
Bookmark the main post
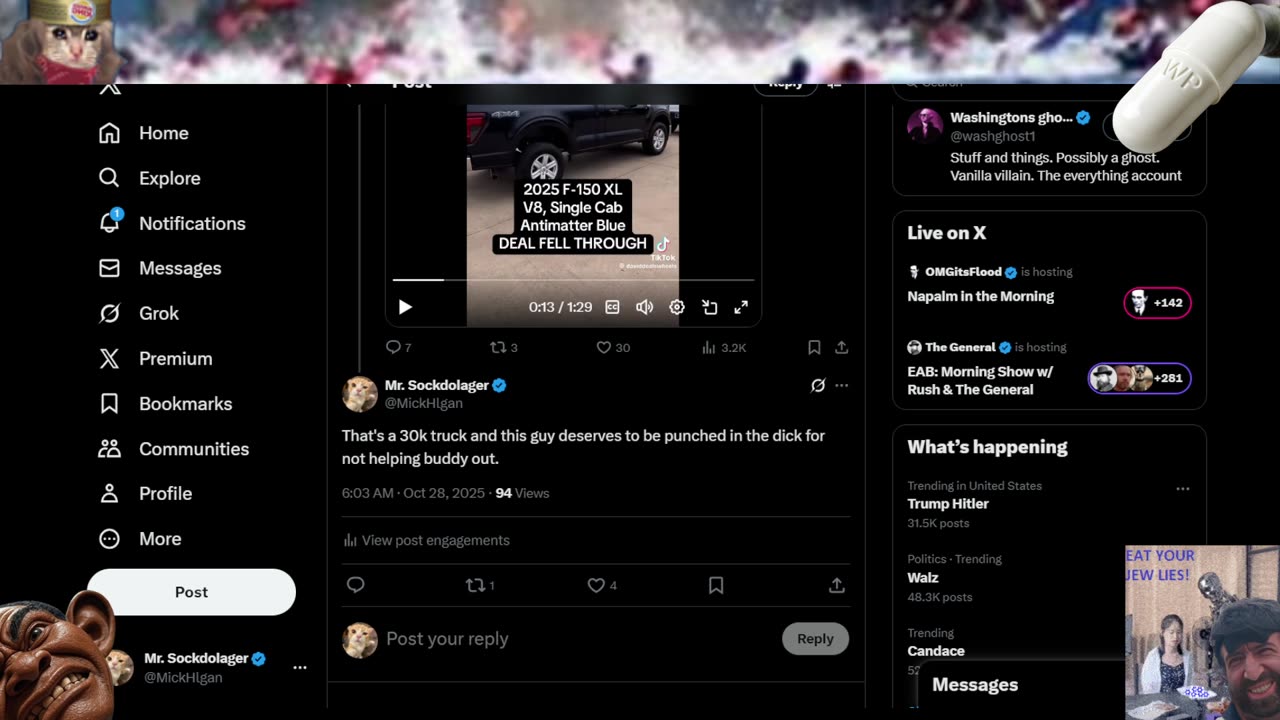(x=716, y=585)
